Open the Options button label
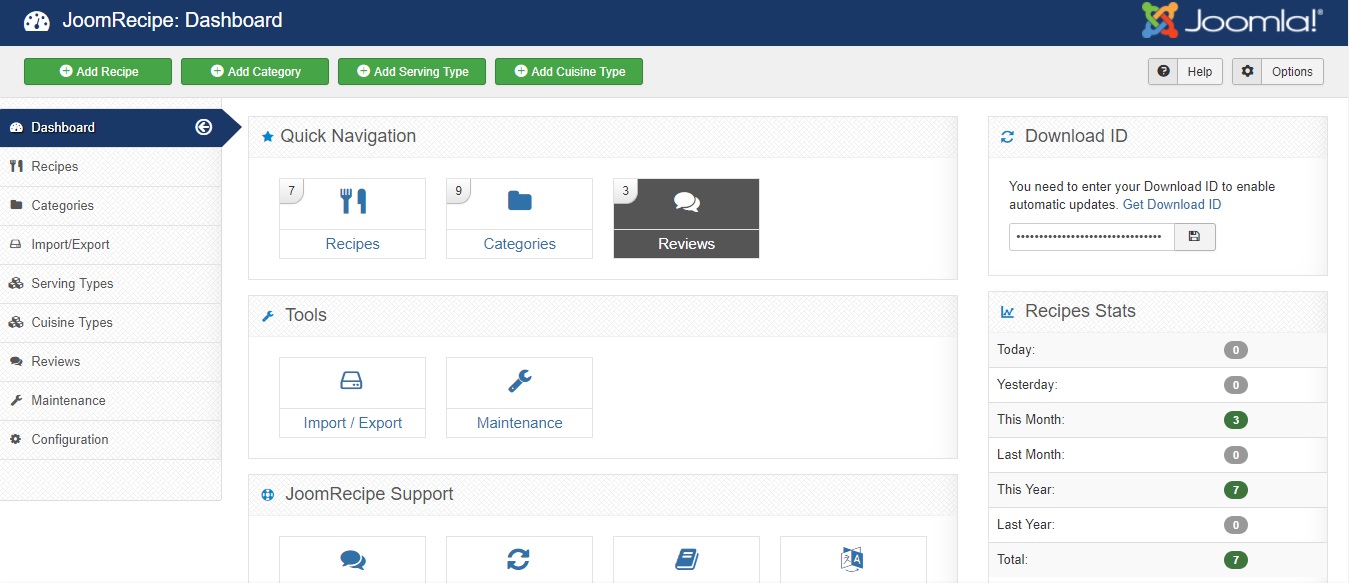 click(1292, 72)
